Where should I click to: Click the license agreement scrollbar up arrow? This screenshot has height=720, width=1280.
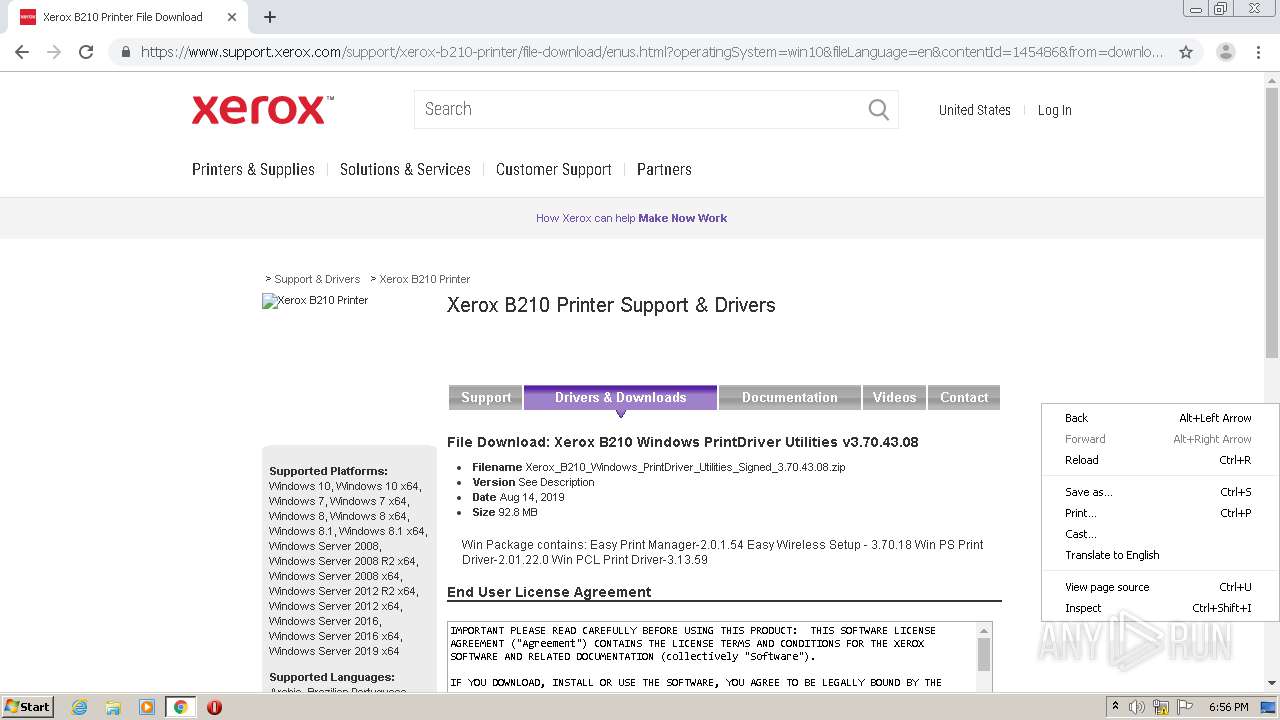click(984, 630)
